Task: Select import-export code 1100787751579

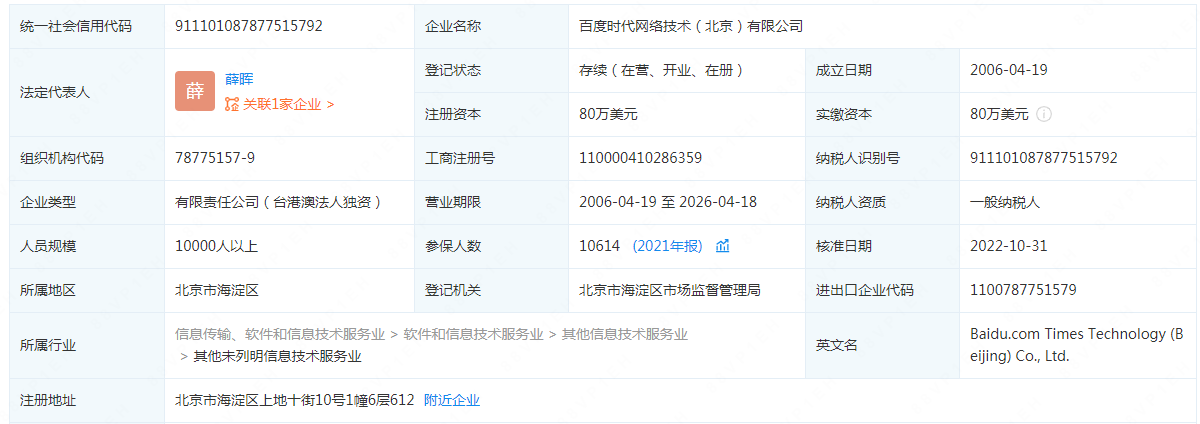Action: tap(1023, 290)
